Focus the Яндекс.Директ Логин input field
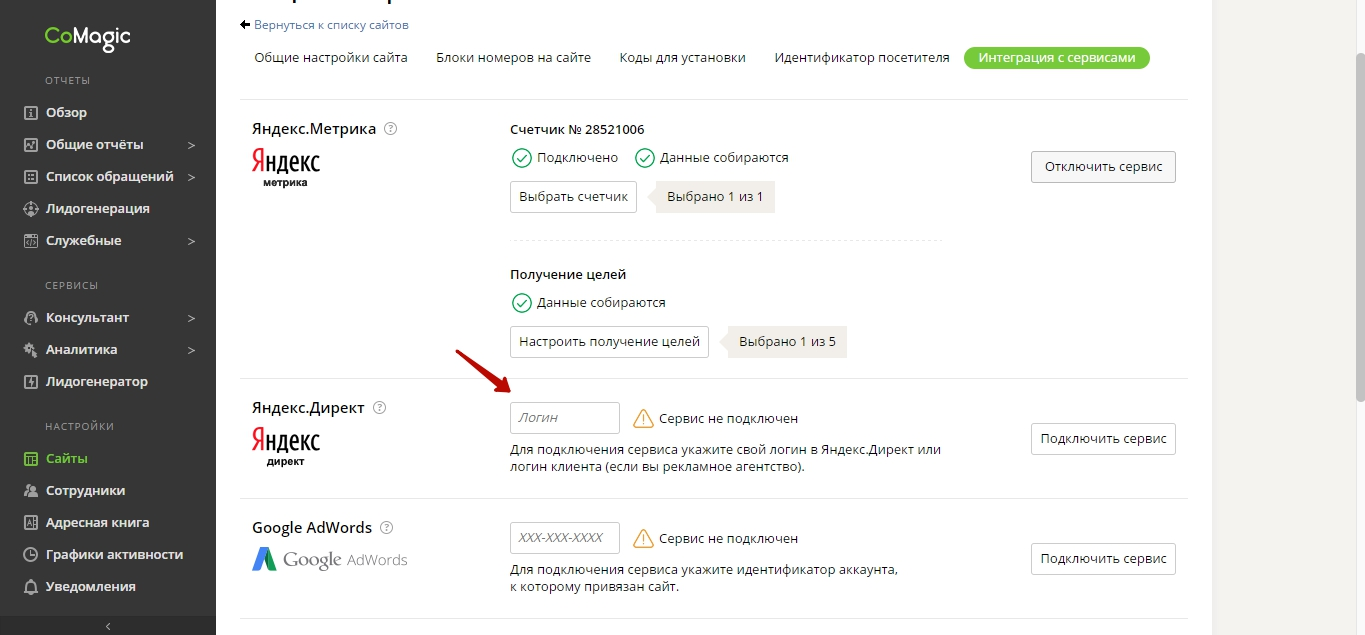The image size is (1365, 635). pyautogui.click(x=565, y=418)
